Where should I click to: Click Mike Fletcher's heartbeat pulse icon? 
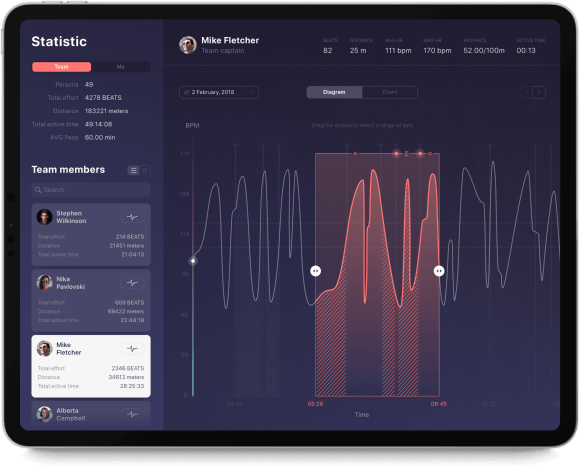(x=132, y=349)
